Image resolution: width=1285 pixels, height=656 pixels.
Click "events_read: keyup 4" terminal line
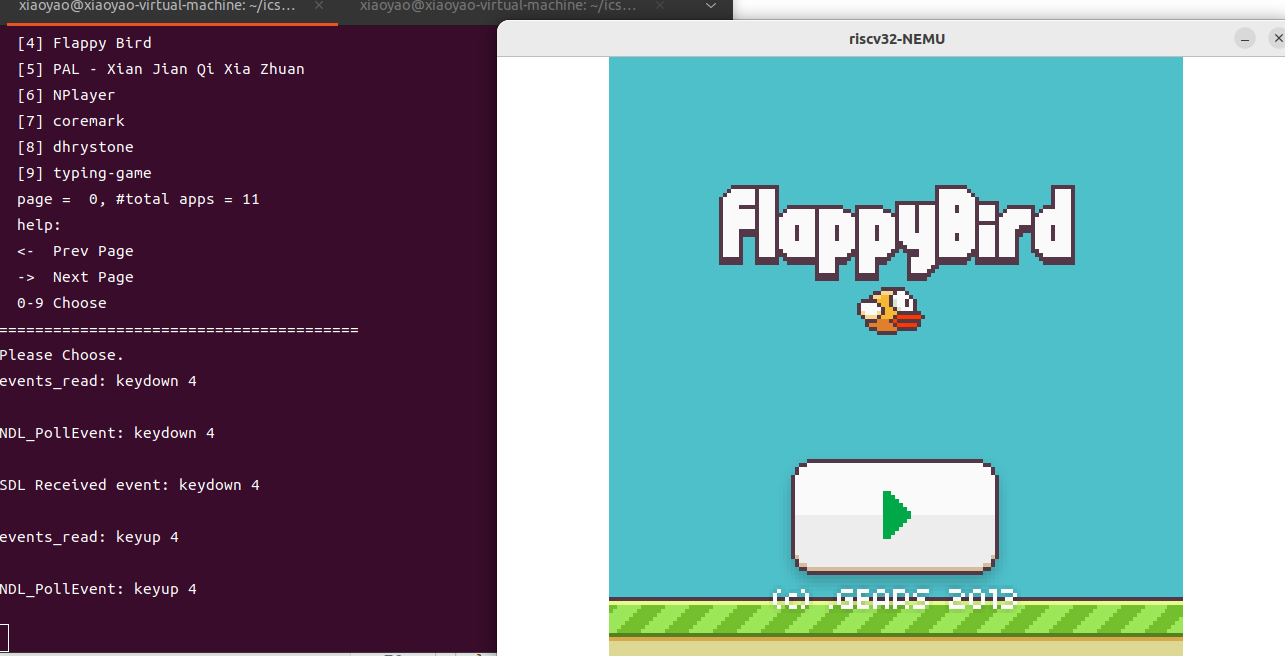(x=89, y=537)
